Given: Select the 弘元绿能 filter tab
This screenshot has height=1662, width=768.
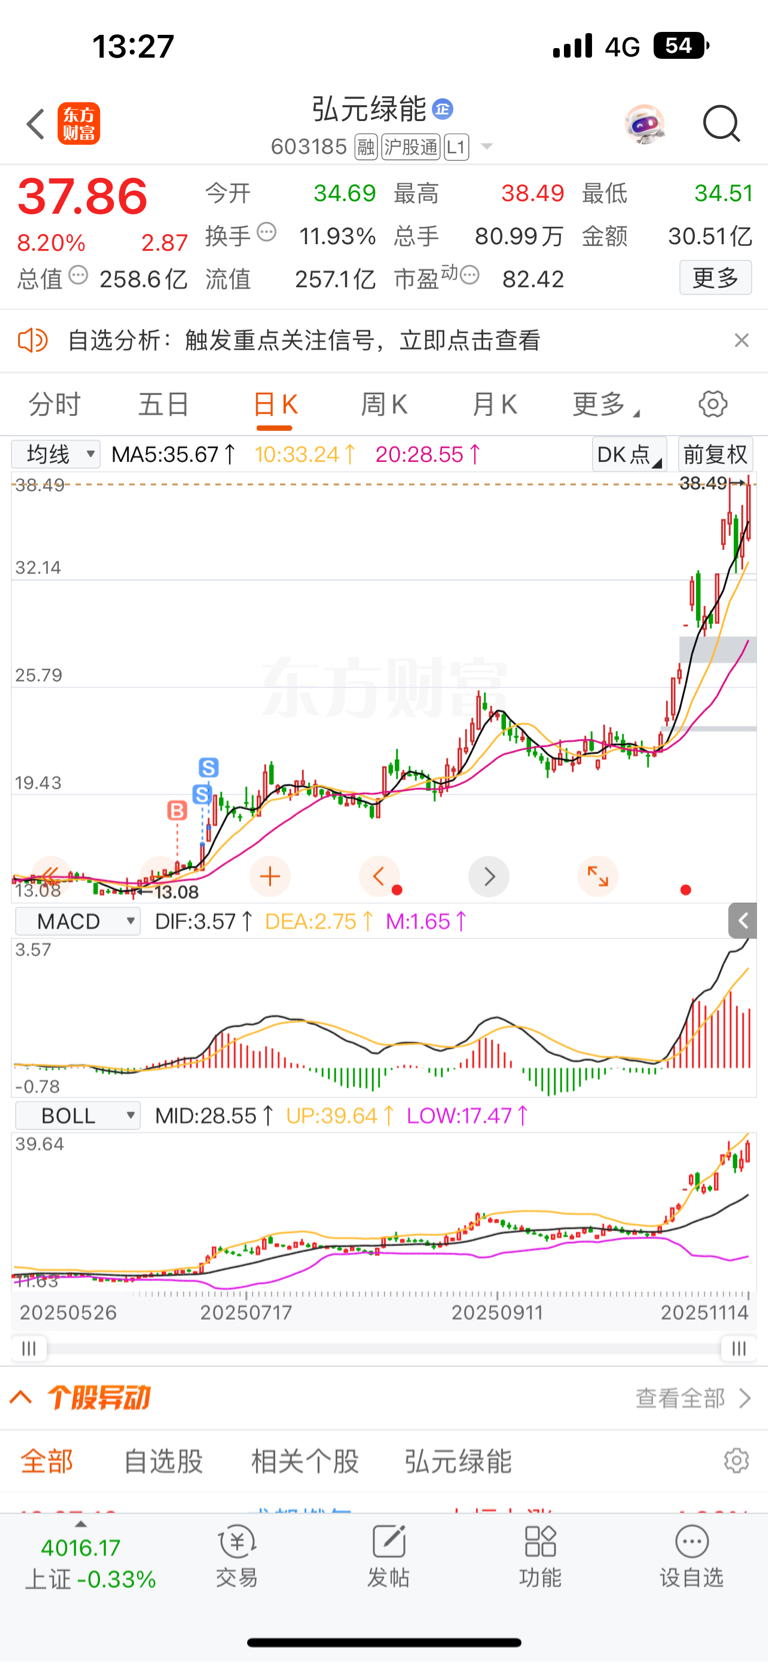Looking at the screenshot, I should 458,1461.
